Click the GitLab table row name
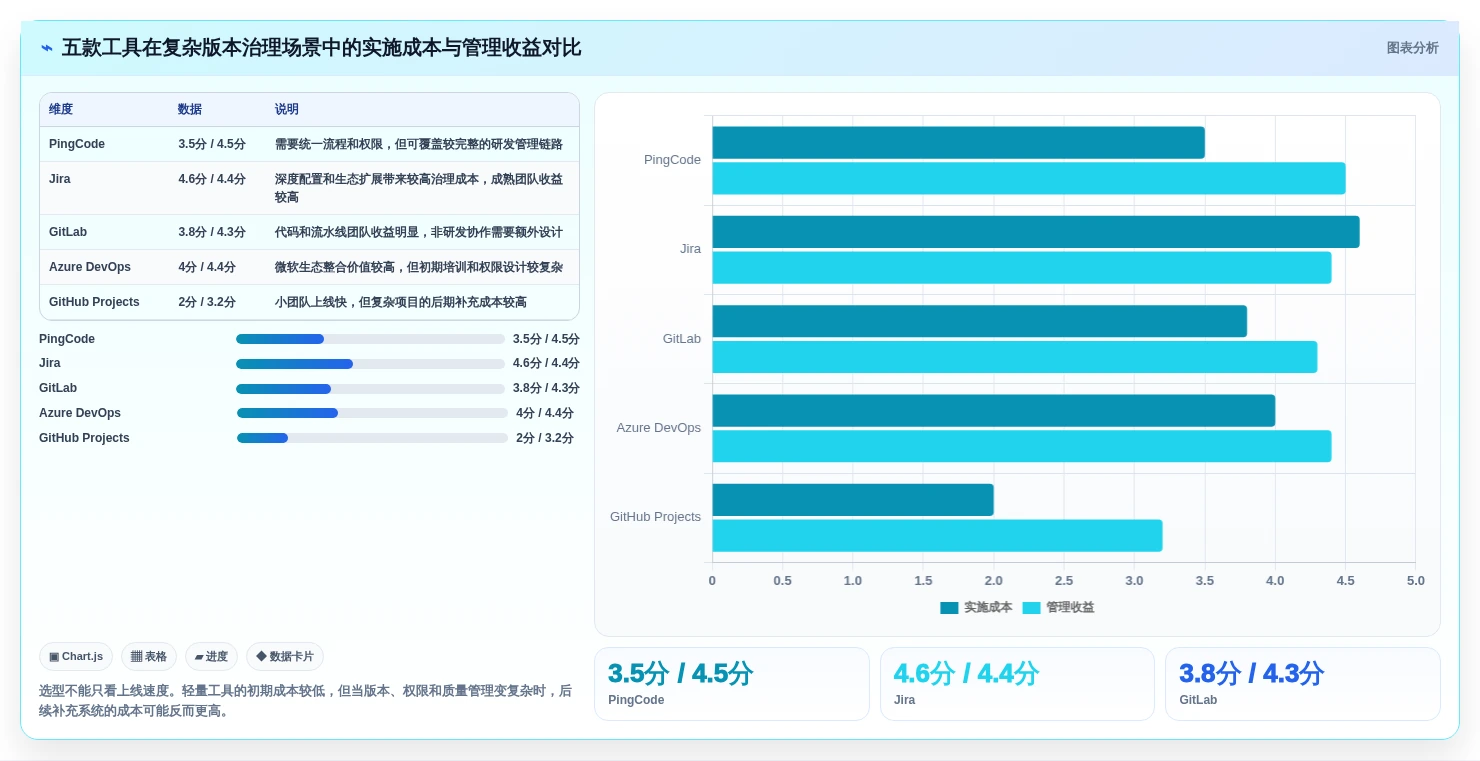The height and width of the screenshot is (761, 1480). coord(68,232)
